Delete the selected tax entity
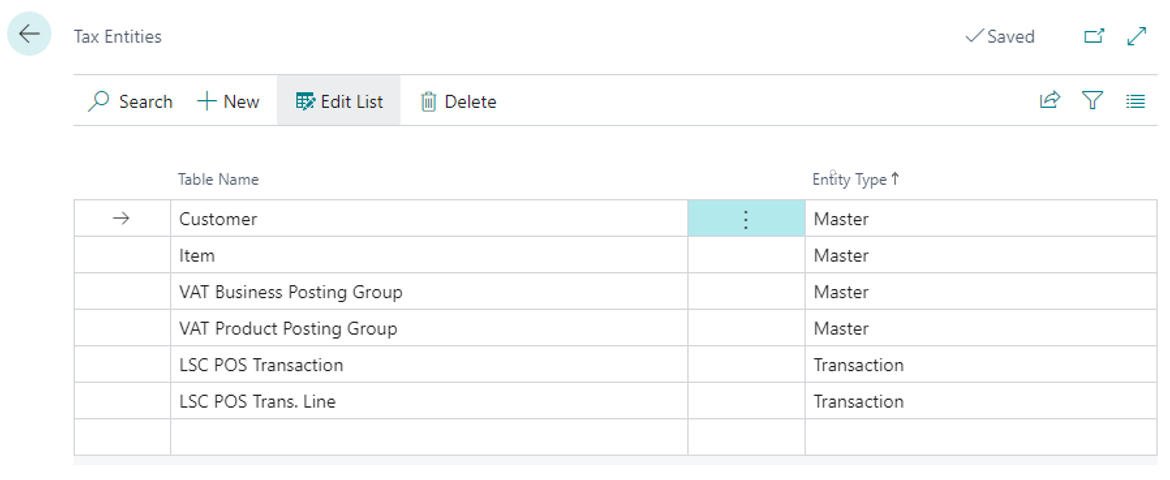The width and height of the screenshot is (1170, 480). point(458,101)
